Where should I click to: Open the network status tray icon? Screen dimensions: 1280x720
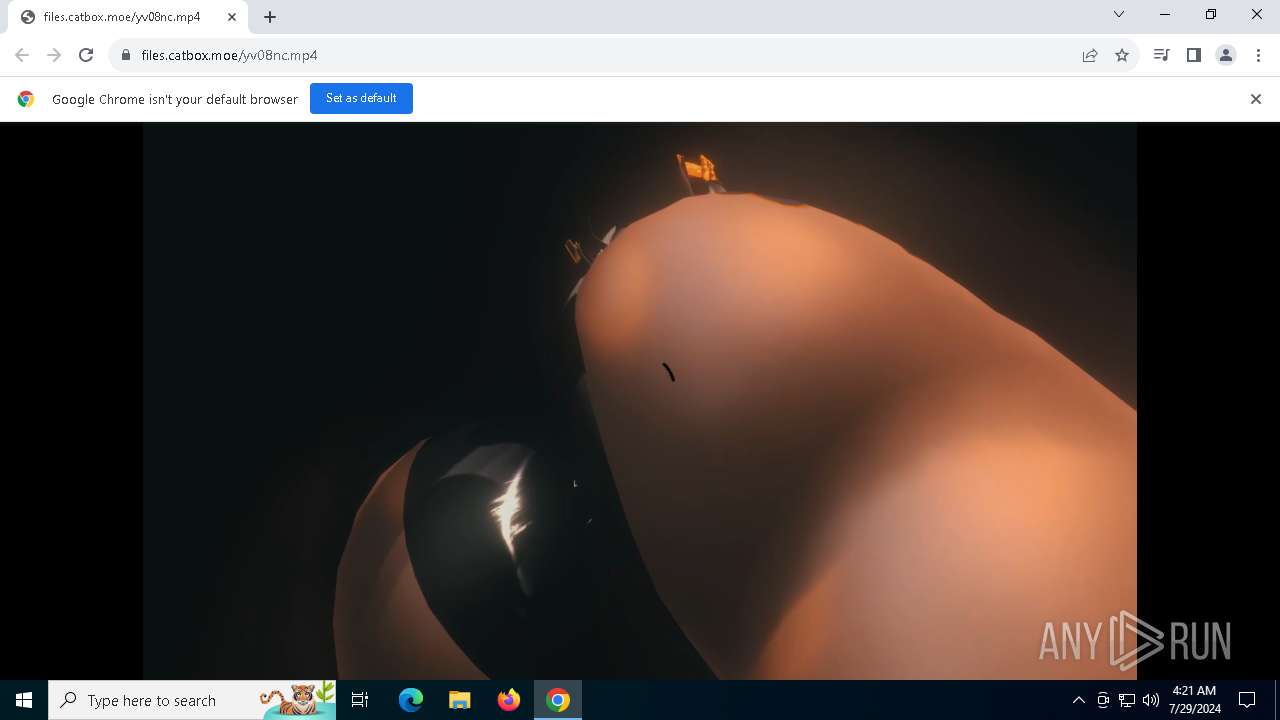(x=1127, y=700)
